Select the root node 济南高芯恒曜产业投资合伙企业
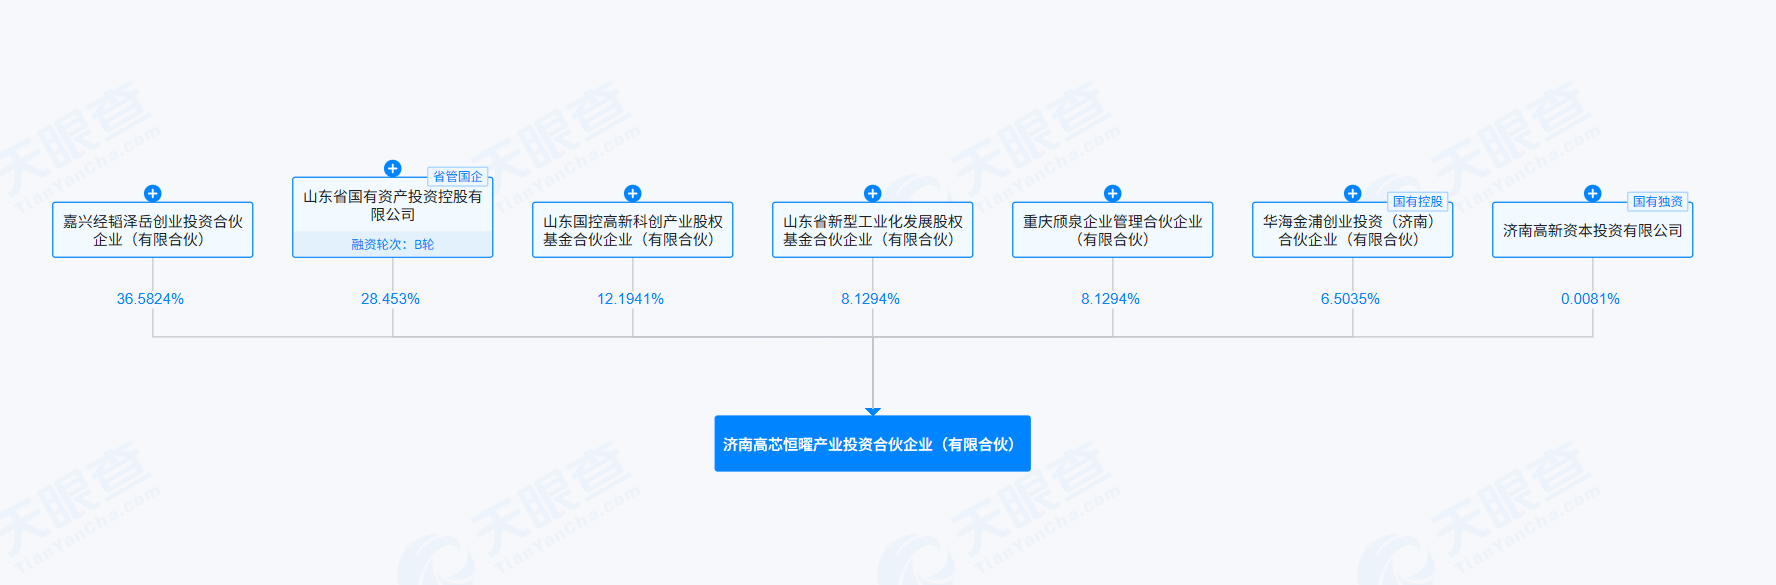Viewport: 1776px width, 585px height. (872, 444)
